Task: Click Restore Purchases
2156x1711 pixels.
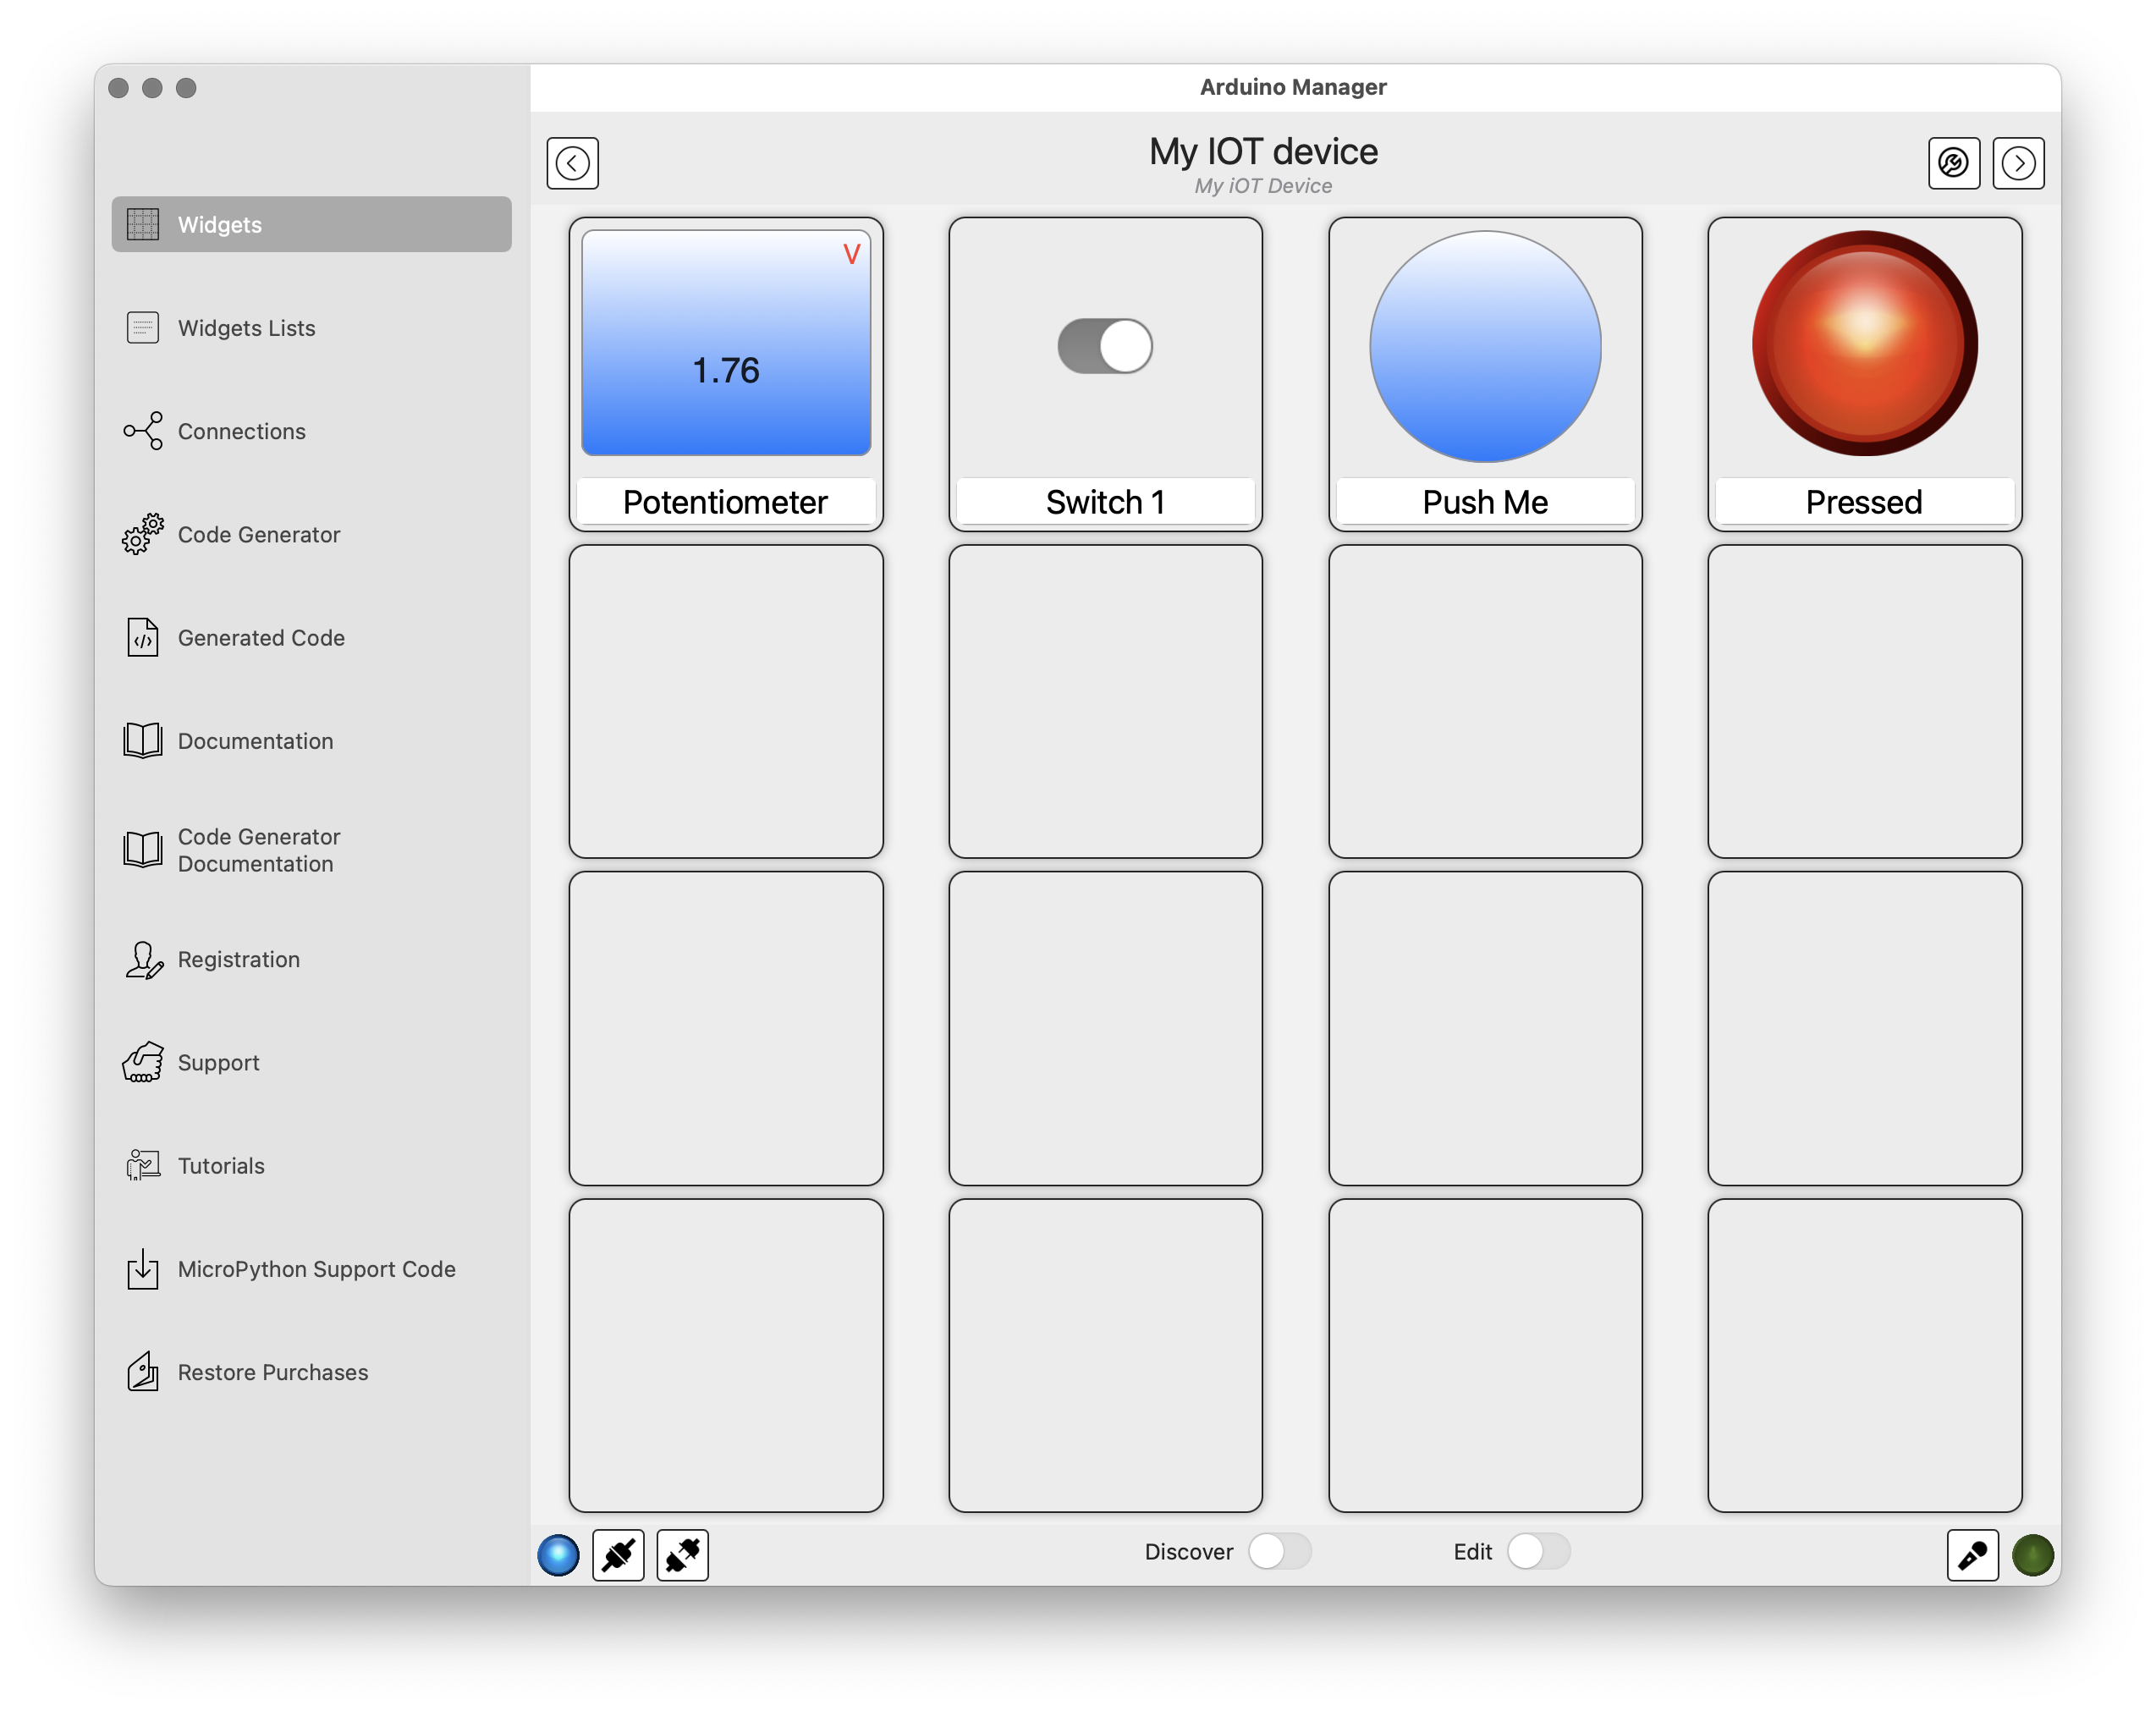Action: point(272,1372)
